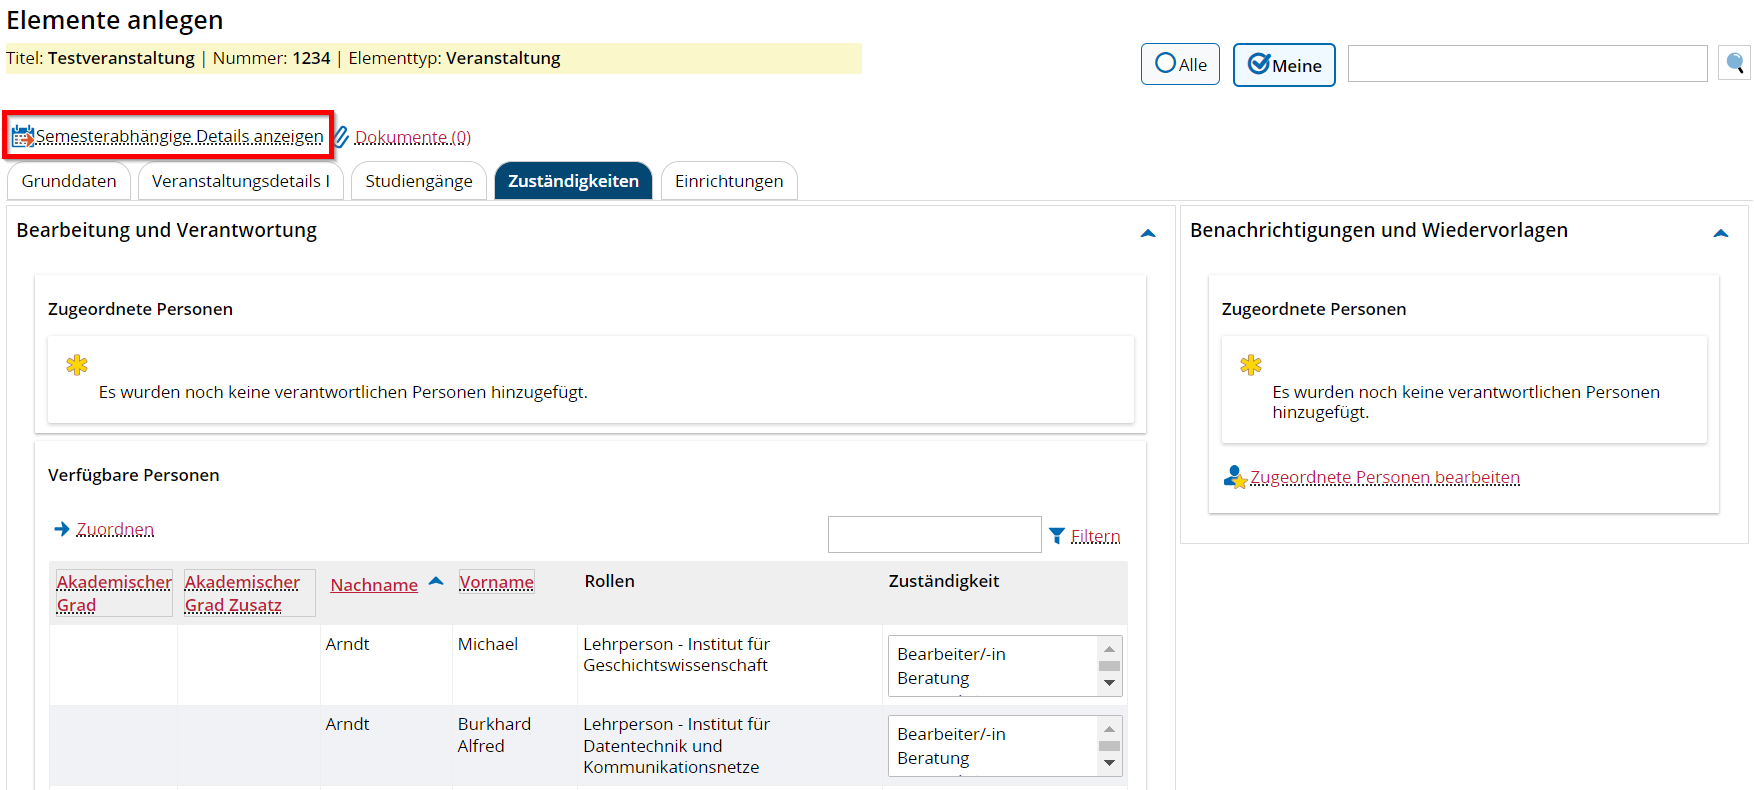The height and width of the screenshot is (790, 1754).
Task: Collapse the Benachrichtigungen und Wiedervorlagen section
Action: (x=1721, y=233)
